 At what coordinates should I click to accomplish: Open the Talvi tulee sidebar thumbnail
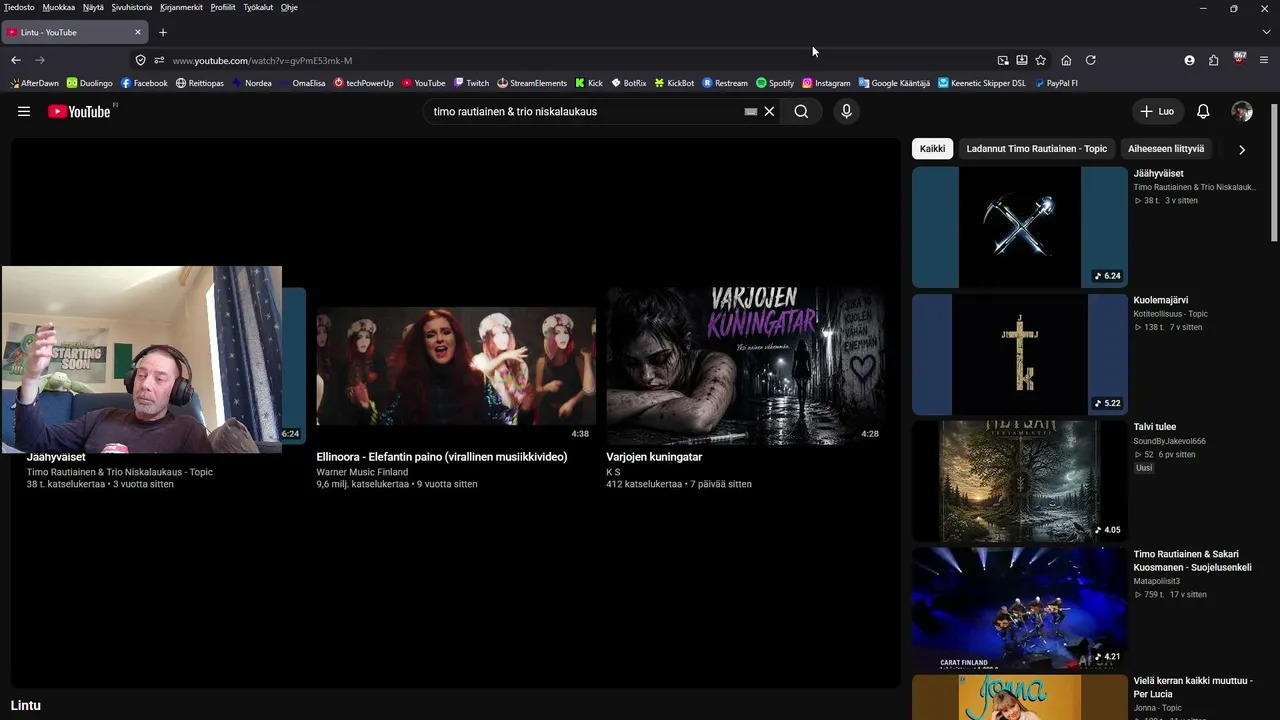tap(1019, 481)
